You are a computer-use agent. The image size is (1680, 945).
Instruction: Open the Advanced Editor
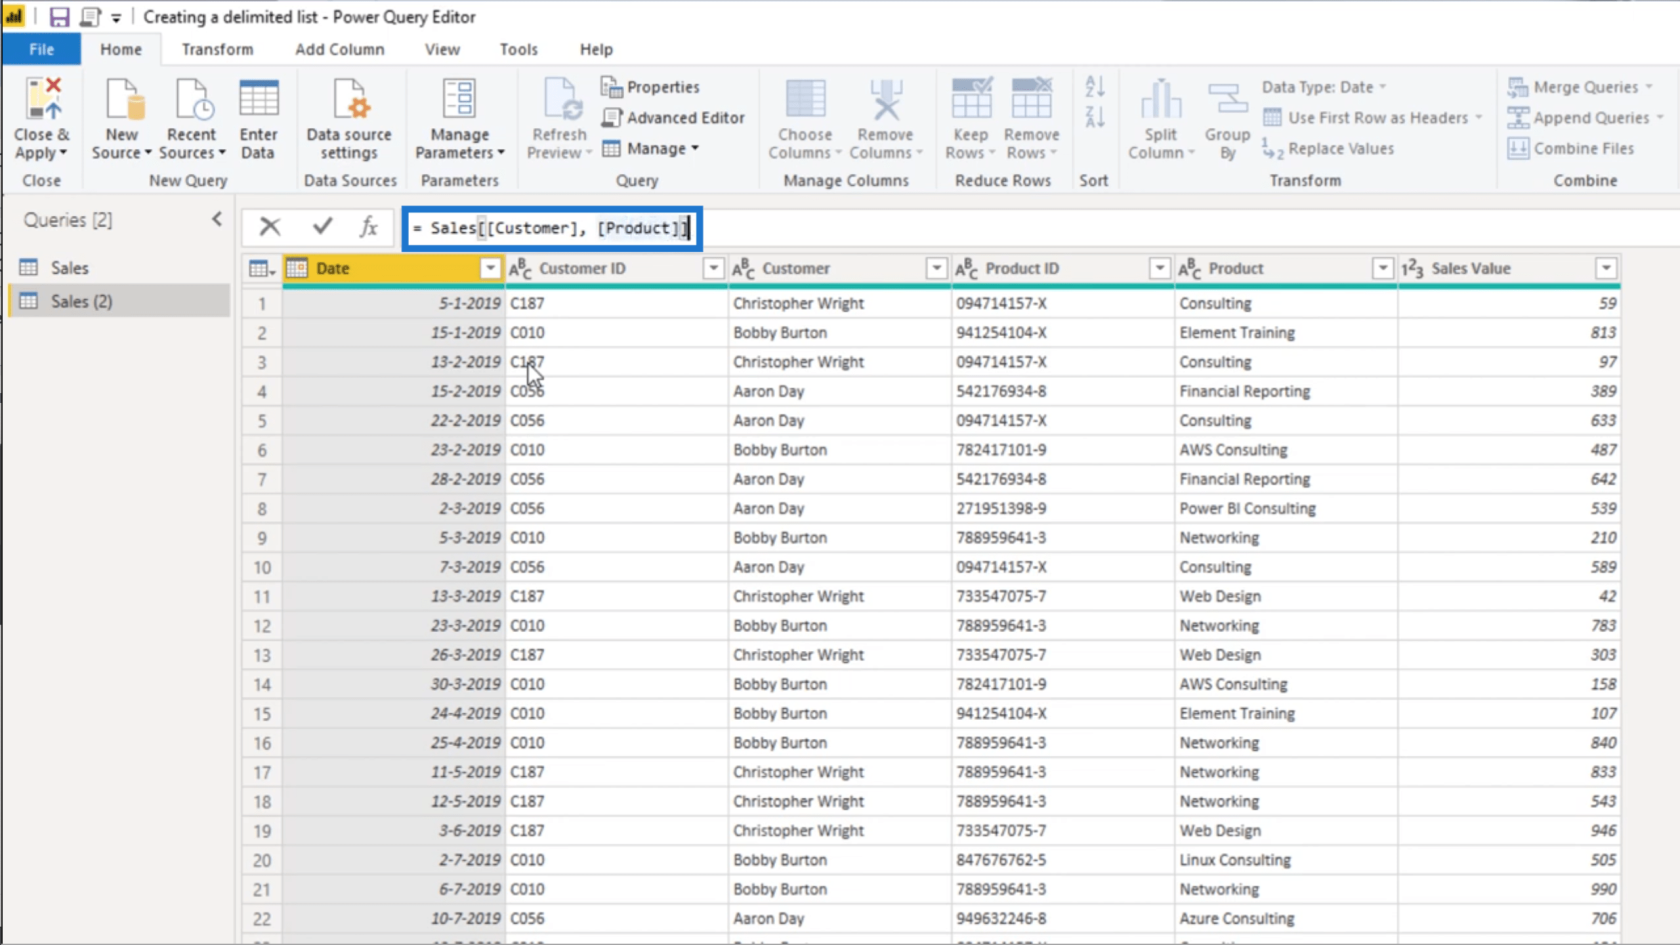(673, 118)
